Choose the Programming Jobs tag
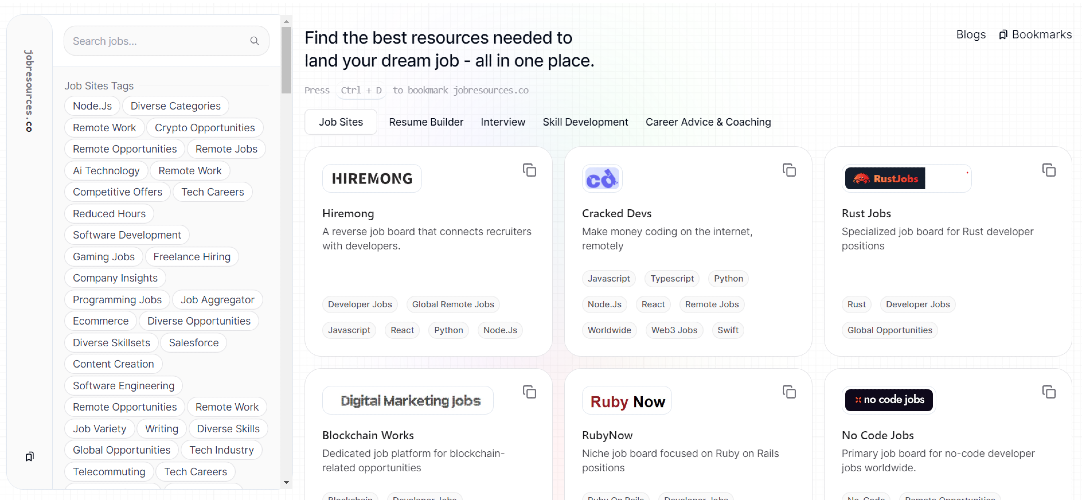 tap(117, 299)
